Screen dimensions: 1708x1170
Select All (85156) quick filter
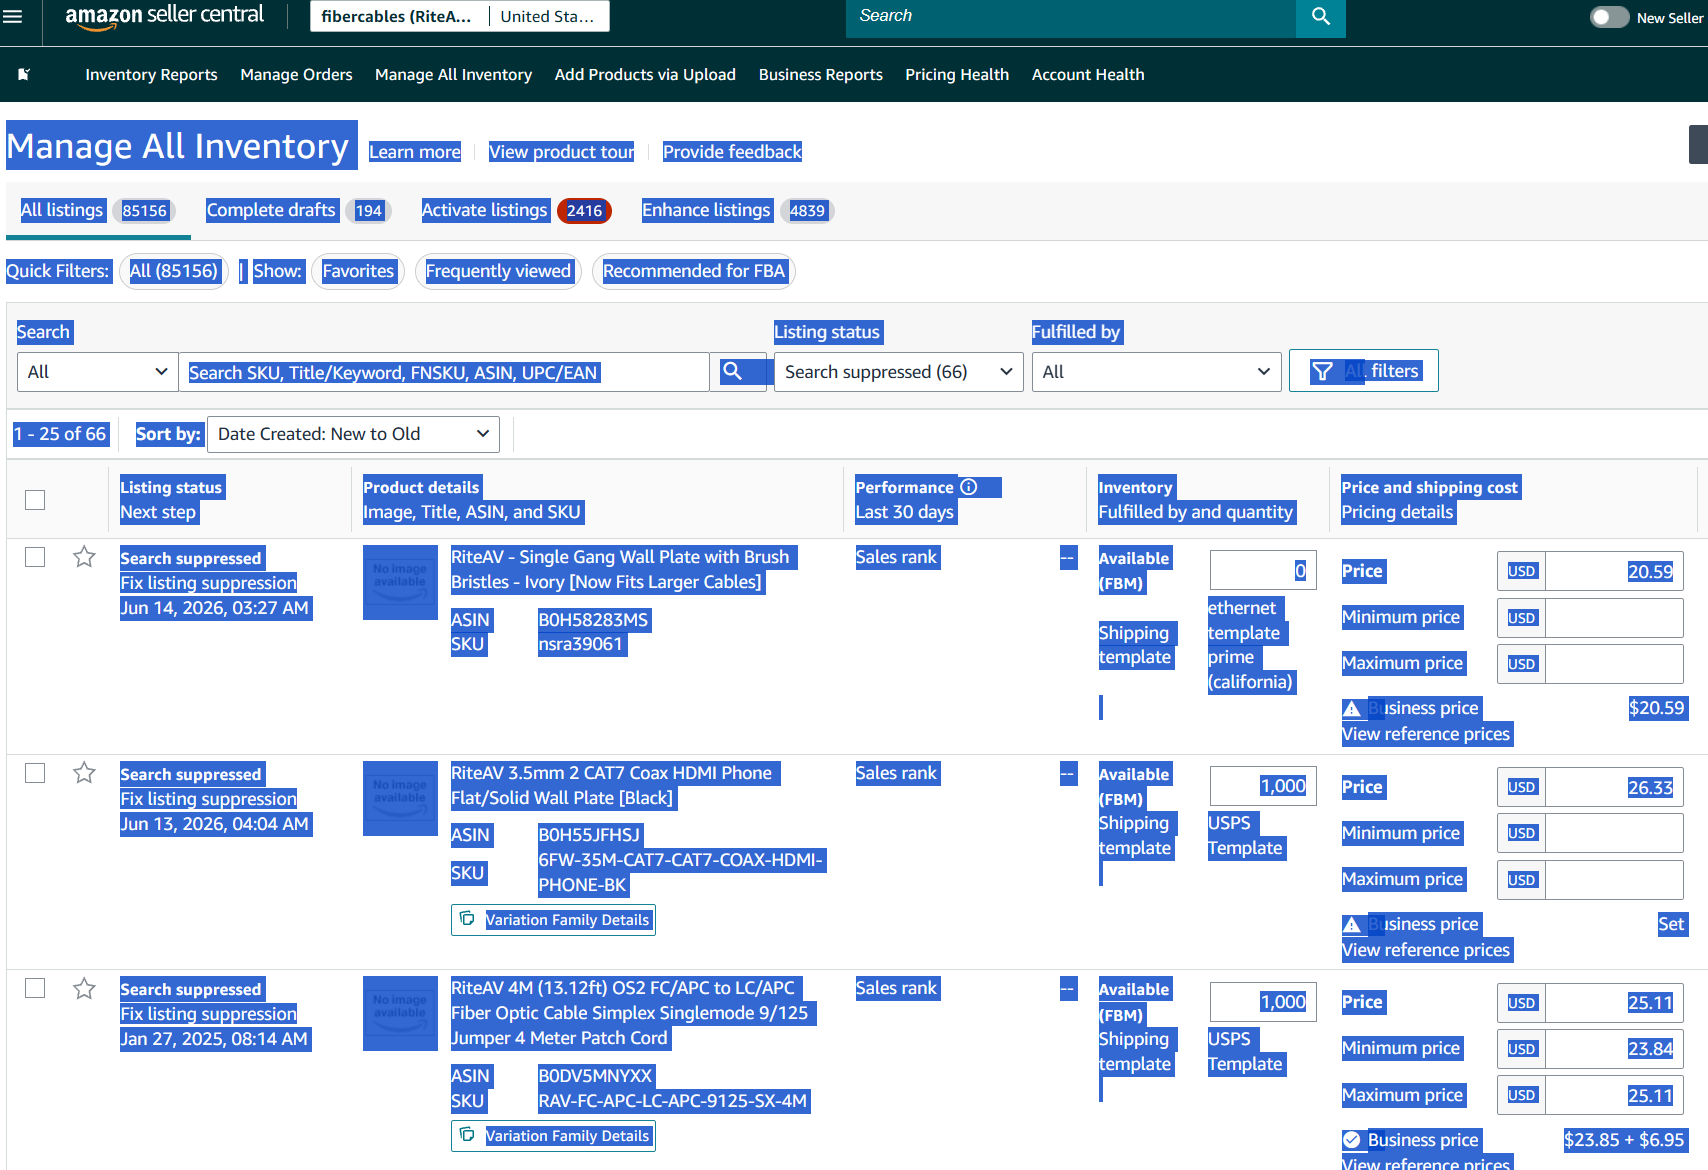[x=174, y=271]
